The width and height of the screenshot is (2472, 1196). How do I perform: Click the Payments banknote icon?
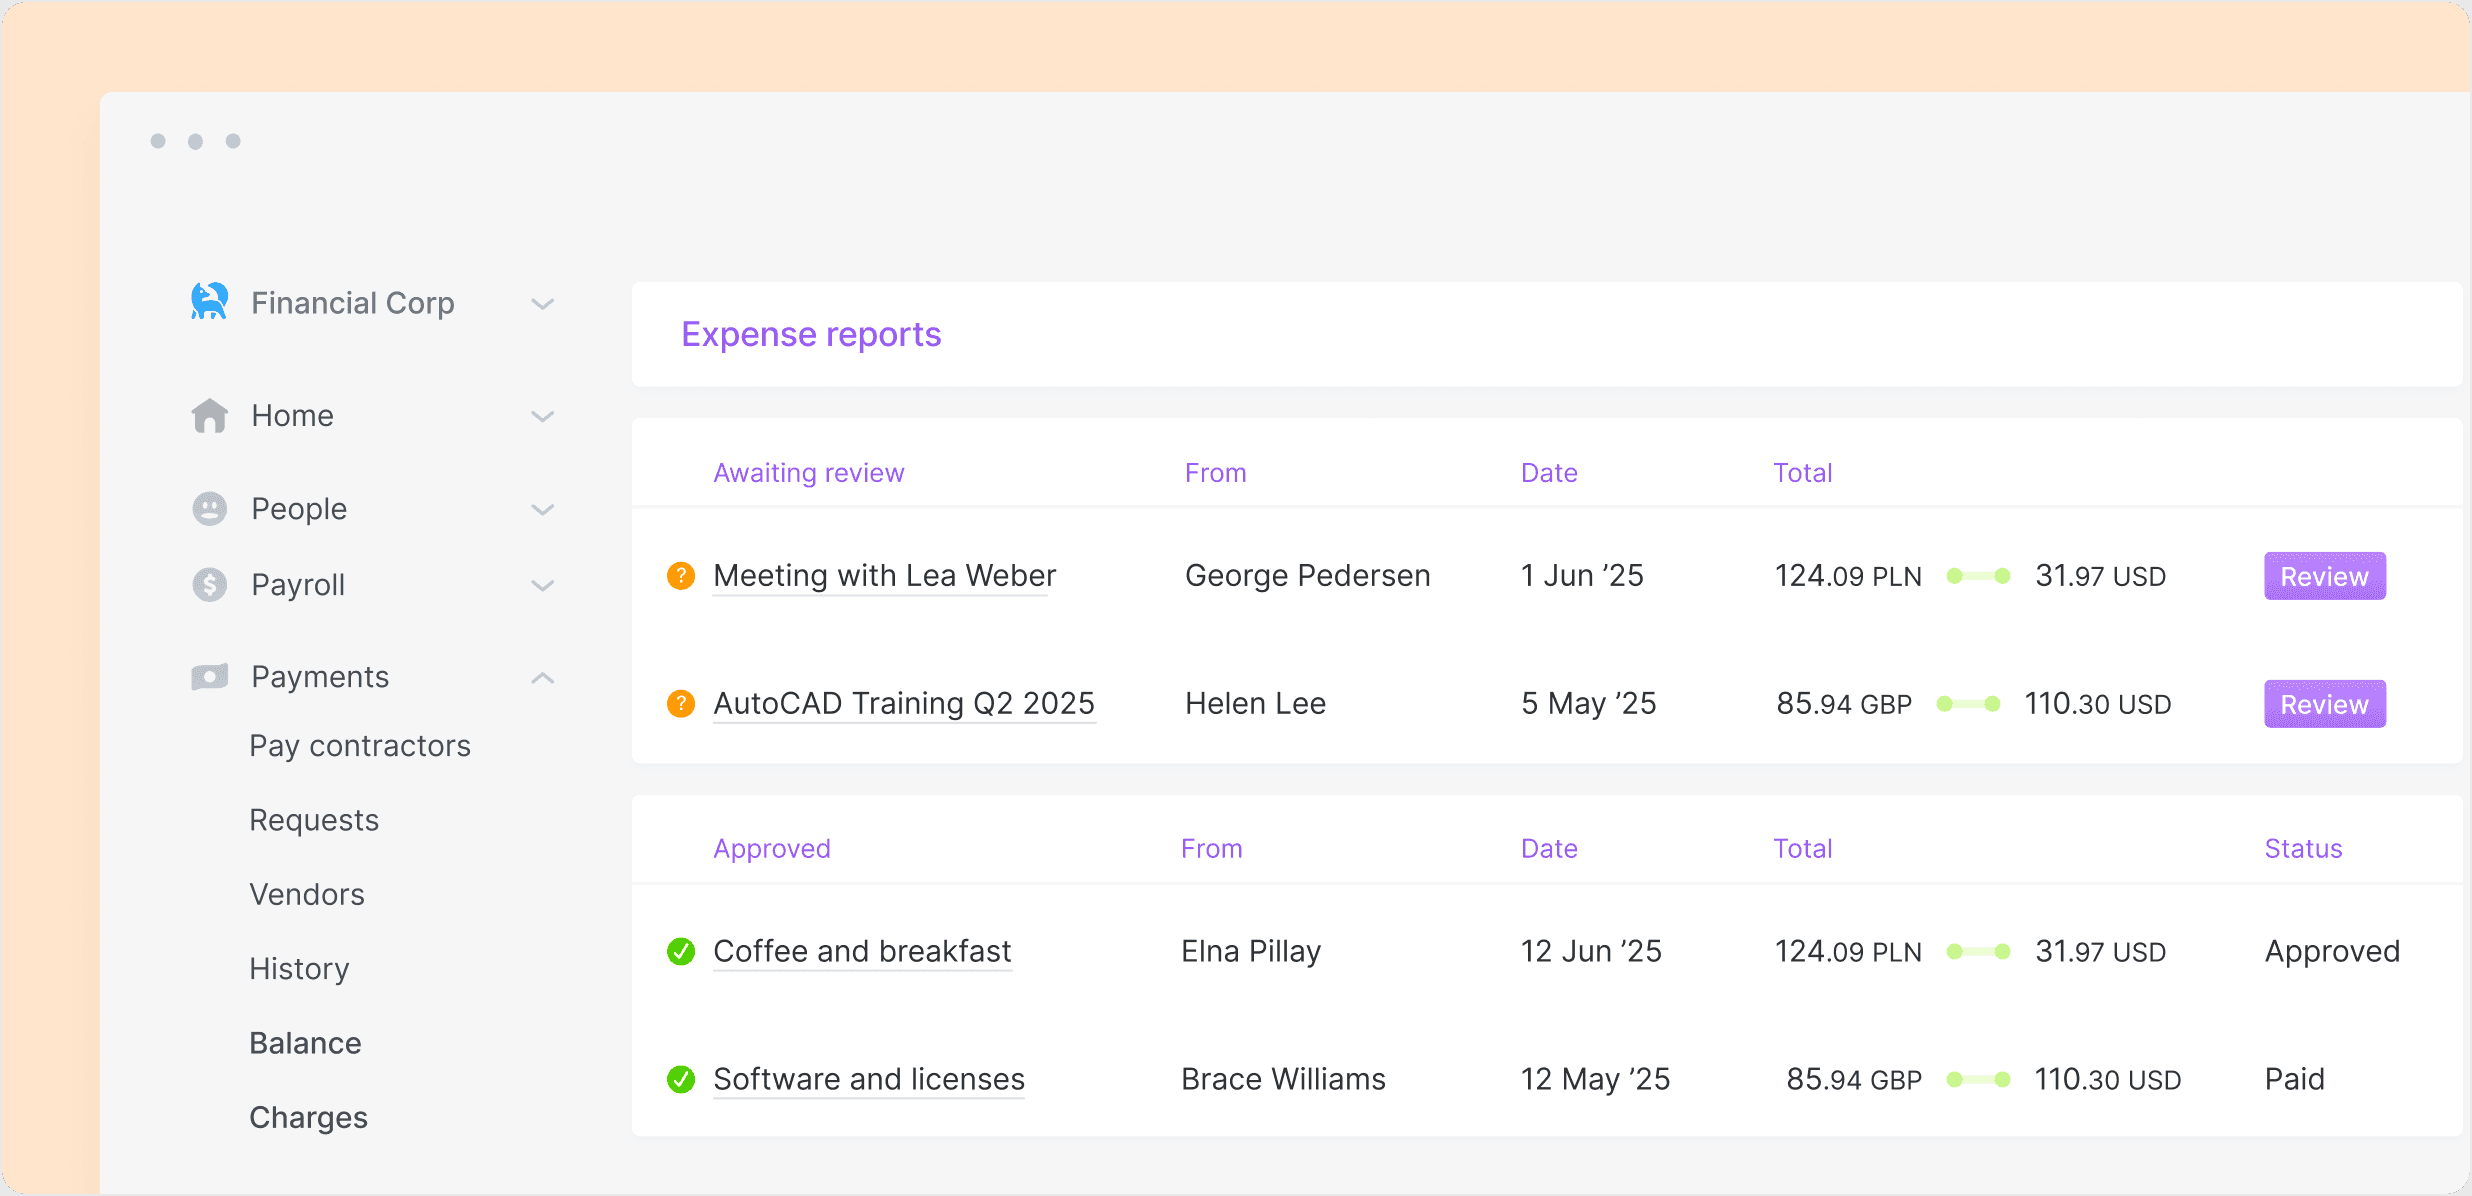[x=209, y=677]
